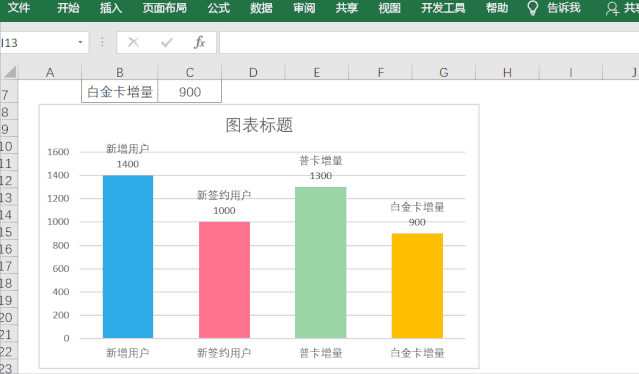Select row 16 header
This screenshot has width=639, height=374.
[8, 249]
